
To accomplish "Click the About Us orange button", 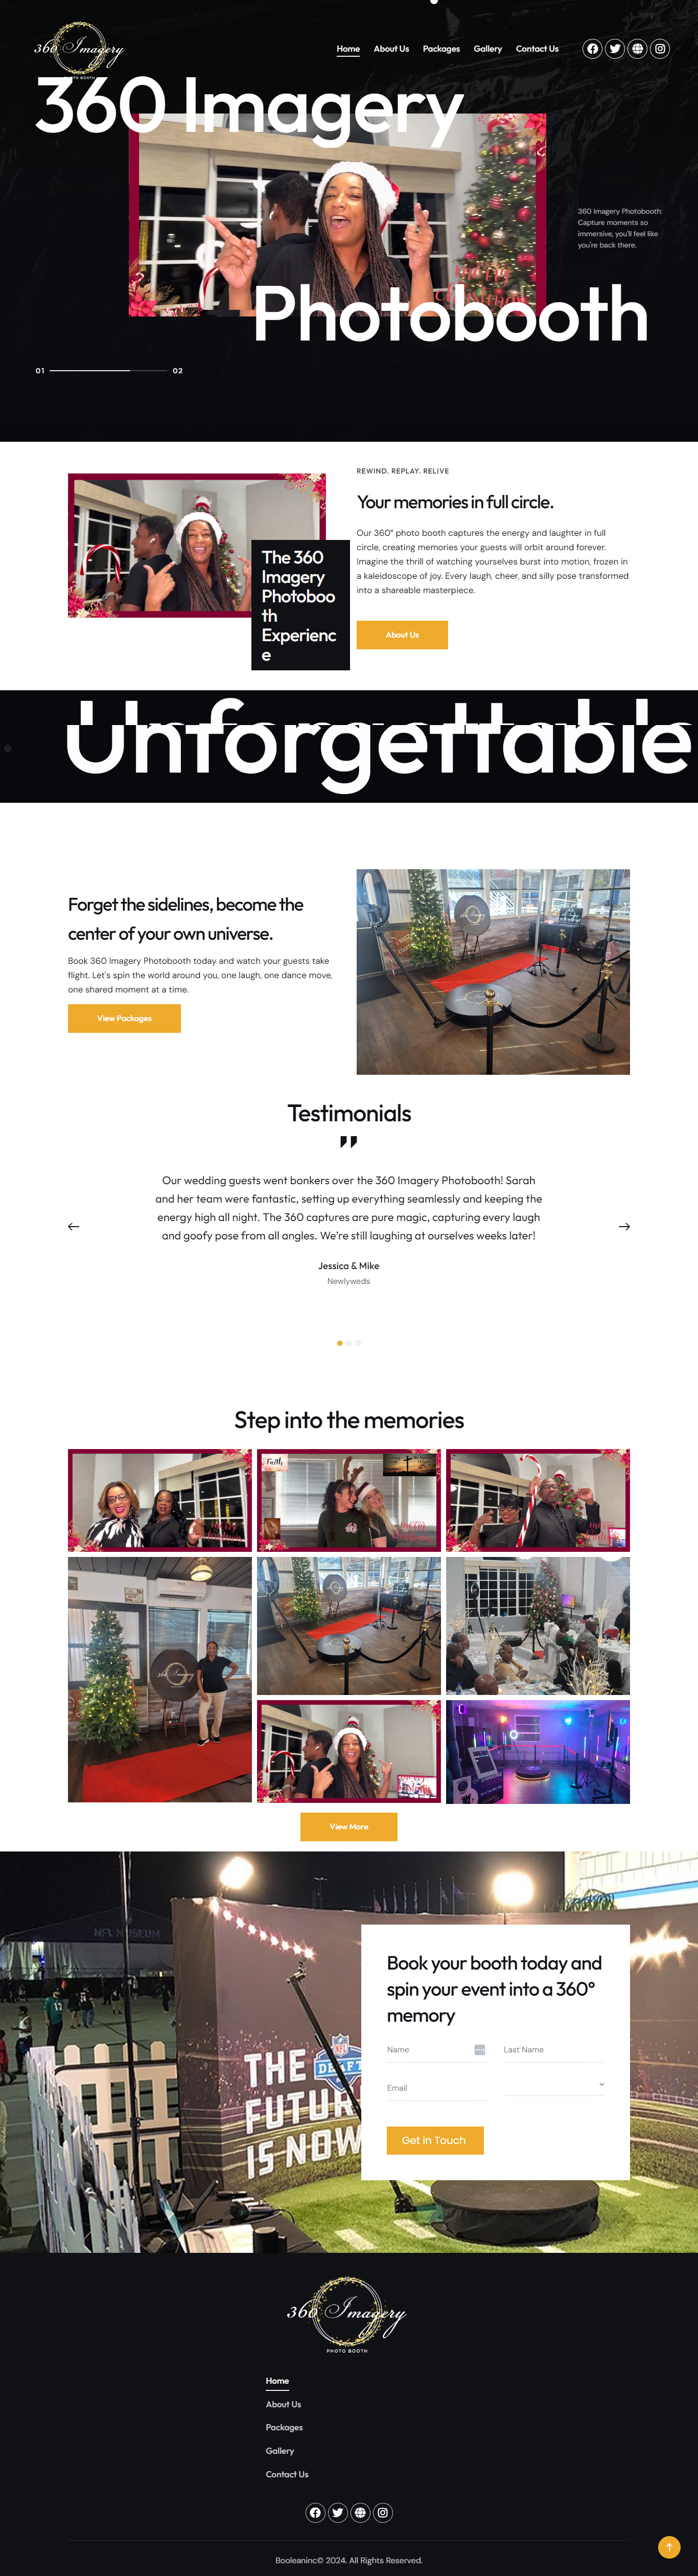I will click(x=402, y=635).
